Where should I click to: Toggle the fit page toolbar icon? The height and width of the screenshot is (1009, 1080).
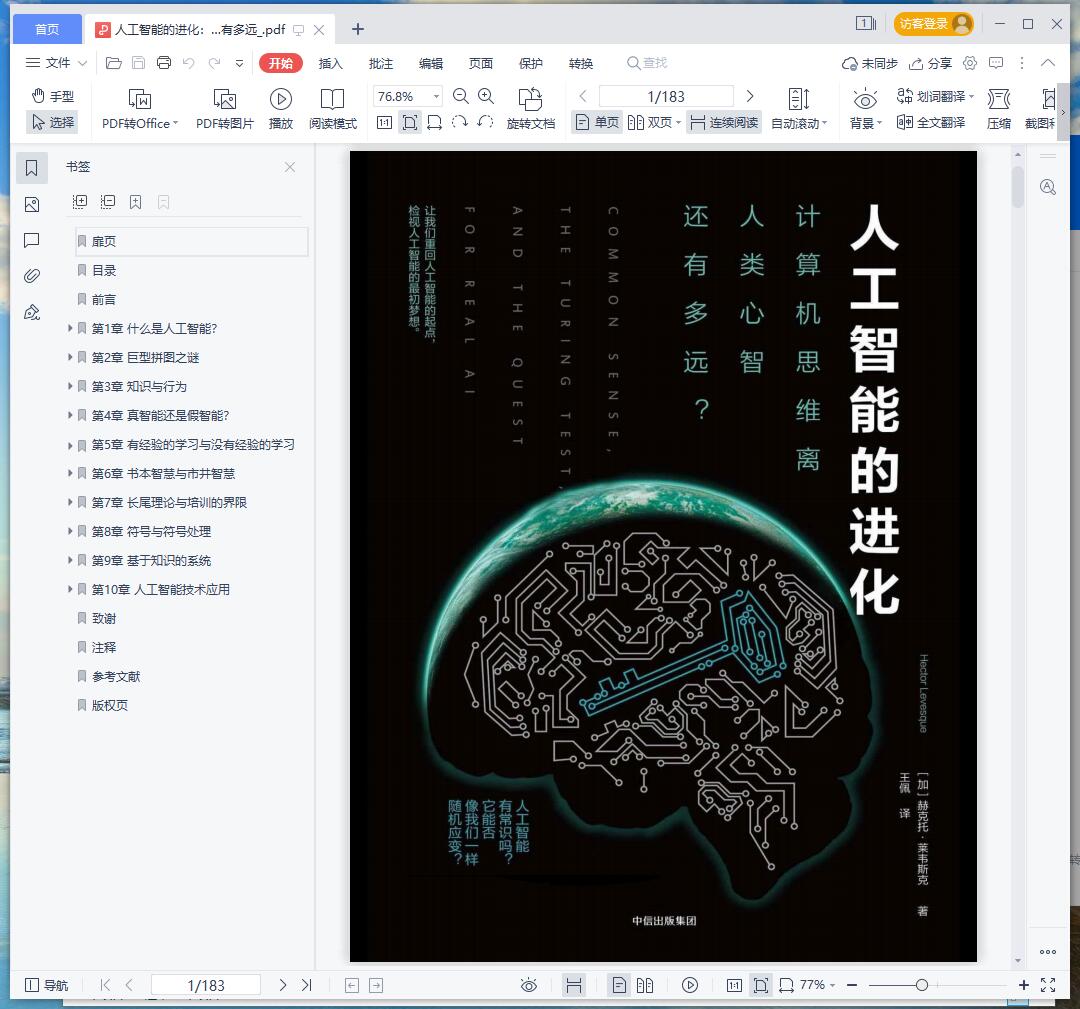[x=410, y=123]
